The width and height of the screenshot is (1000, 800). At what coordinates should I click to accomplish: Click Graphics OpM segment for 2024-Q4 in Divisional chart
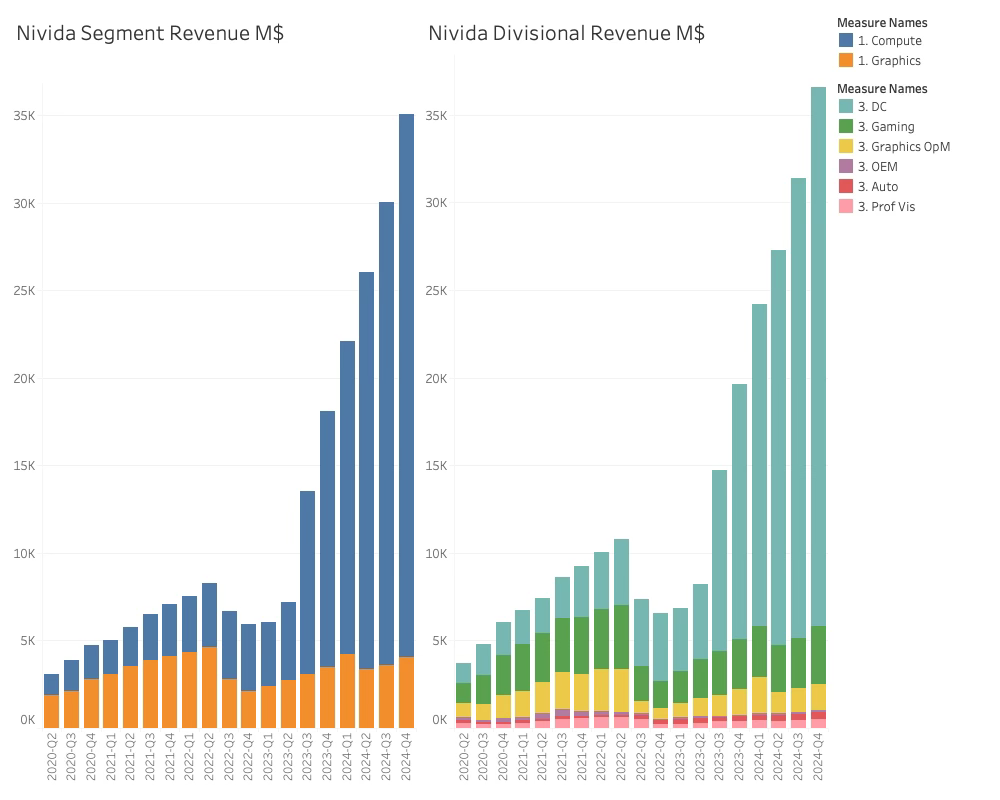click(818, 697)
